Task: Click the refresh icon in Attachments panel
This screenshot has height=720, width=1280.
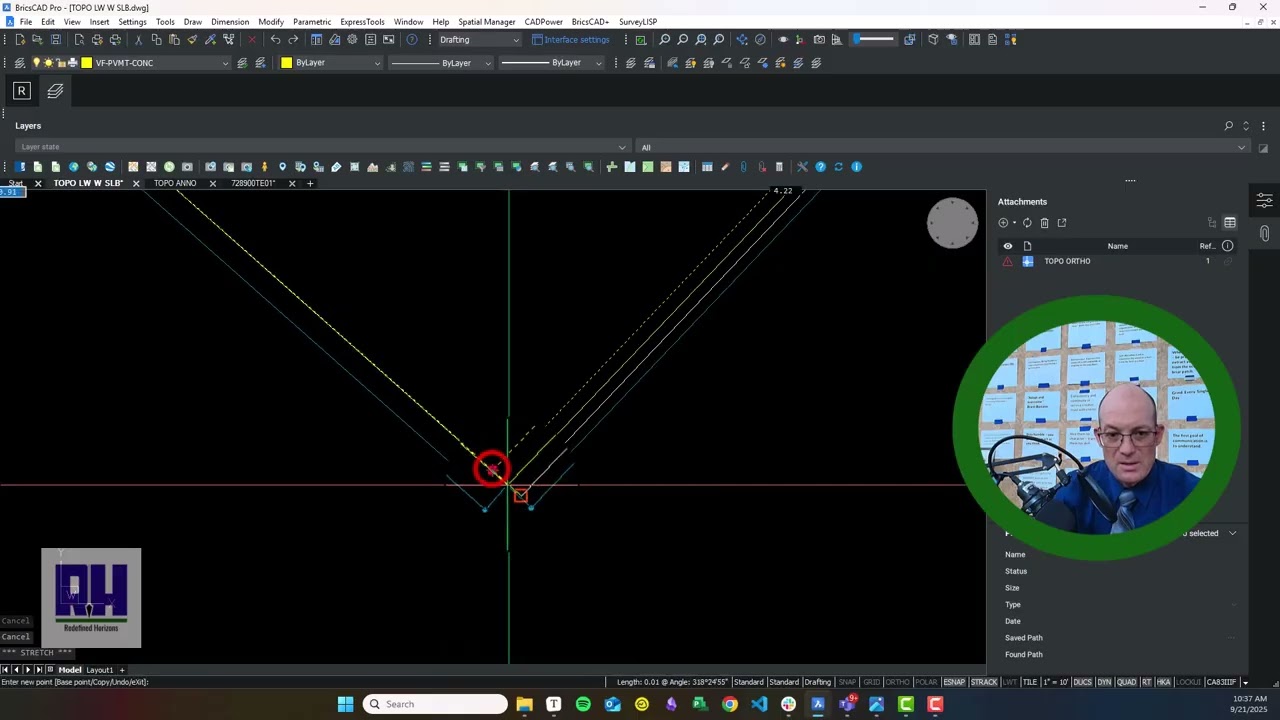Action: [1026, 223]
